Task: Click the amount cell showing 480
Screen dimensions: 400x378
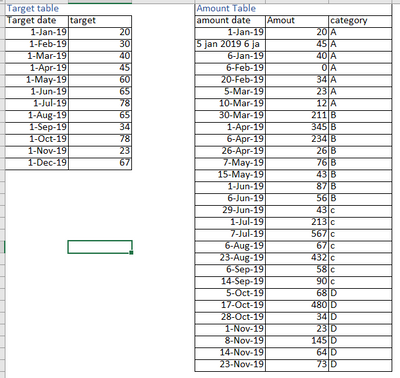Action: 297,305
